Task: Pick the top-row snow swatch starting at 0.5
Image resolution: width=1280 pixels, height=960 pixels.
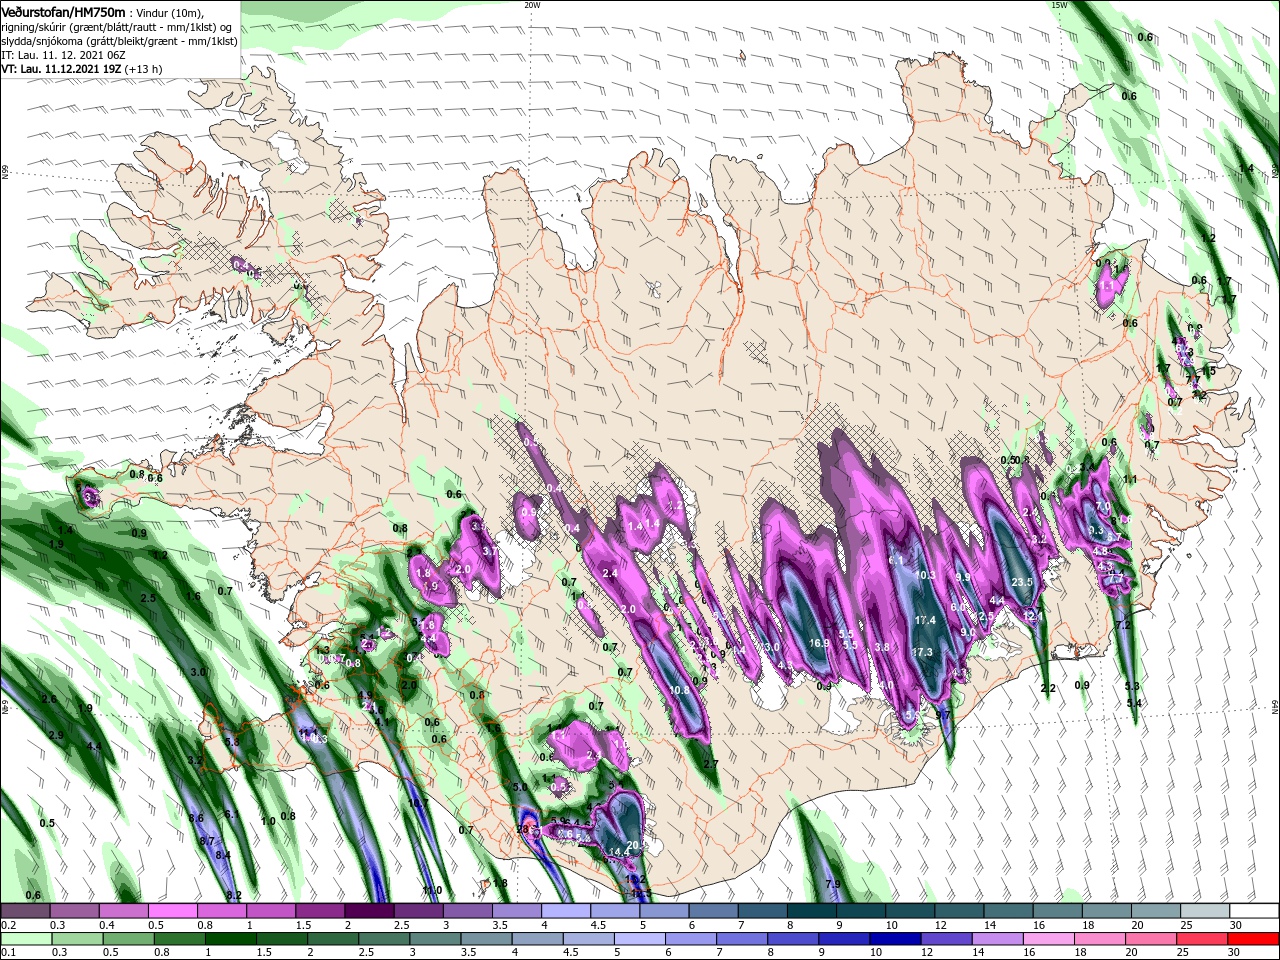Action: pyautogui.click(x=172, y=911)
